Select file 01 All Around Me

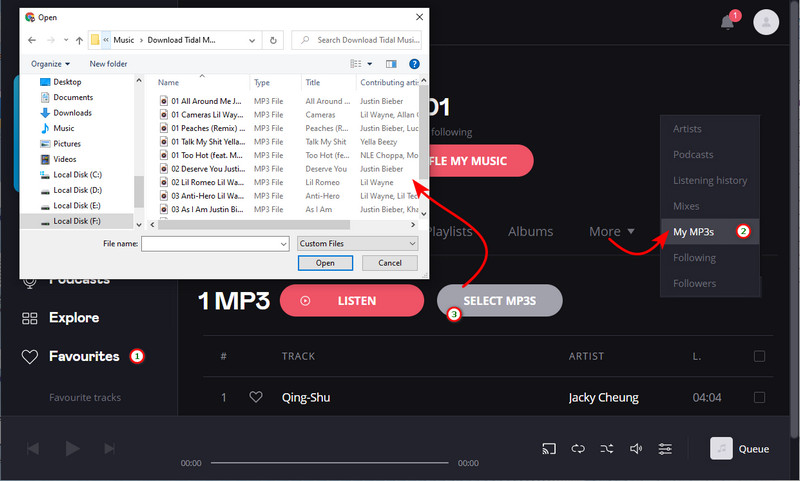pos(206,101)
